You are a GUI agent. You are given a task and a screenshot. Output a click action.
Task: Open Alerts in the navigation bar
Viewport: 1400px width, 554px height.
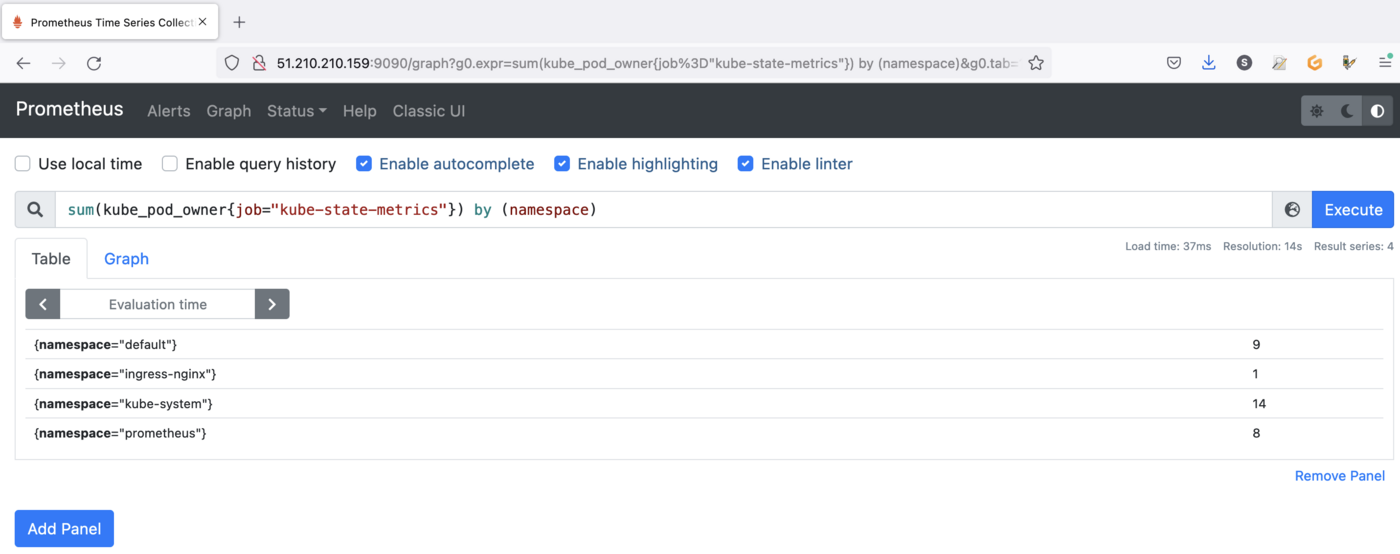click(x=168, y=111)
